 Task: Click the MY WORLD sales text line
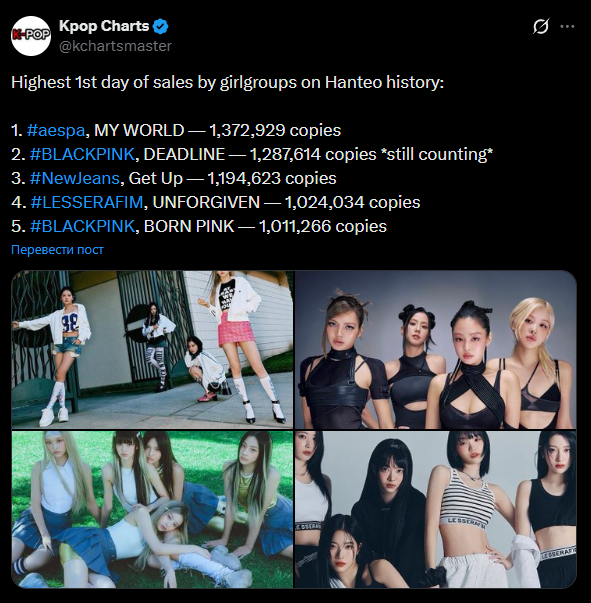pyautogui.click(x=176, y=130)
